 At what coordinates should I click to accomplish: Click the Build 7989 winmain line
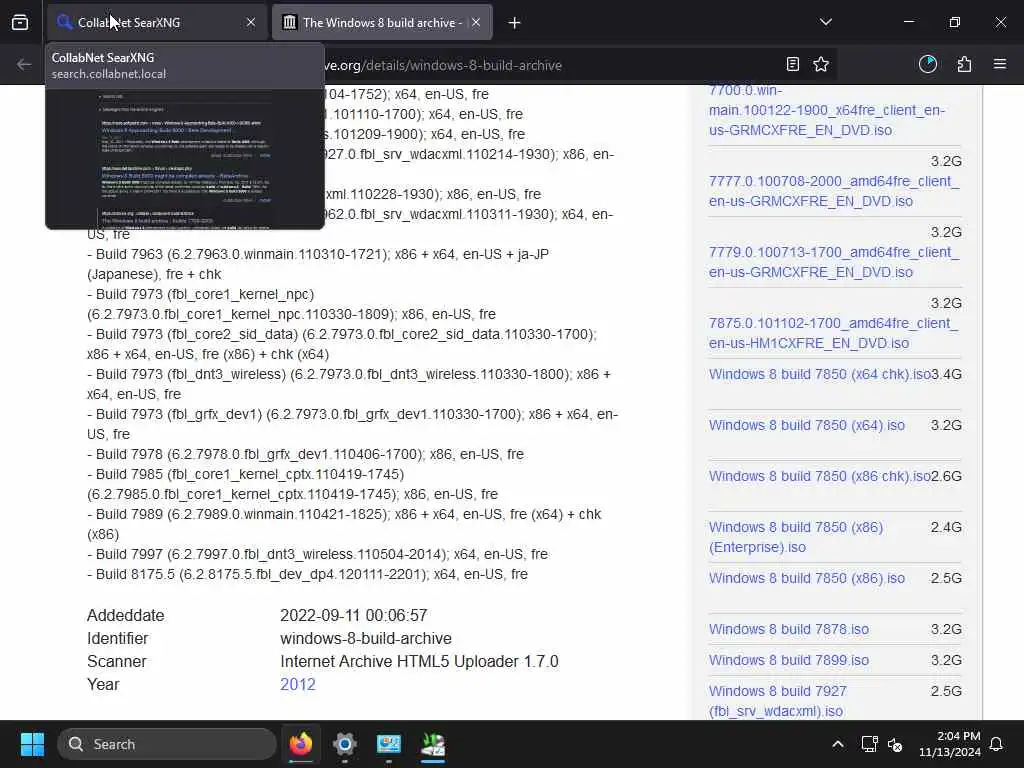coord(344,524)
